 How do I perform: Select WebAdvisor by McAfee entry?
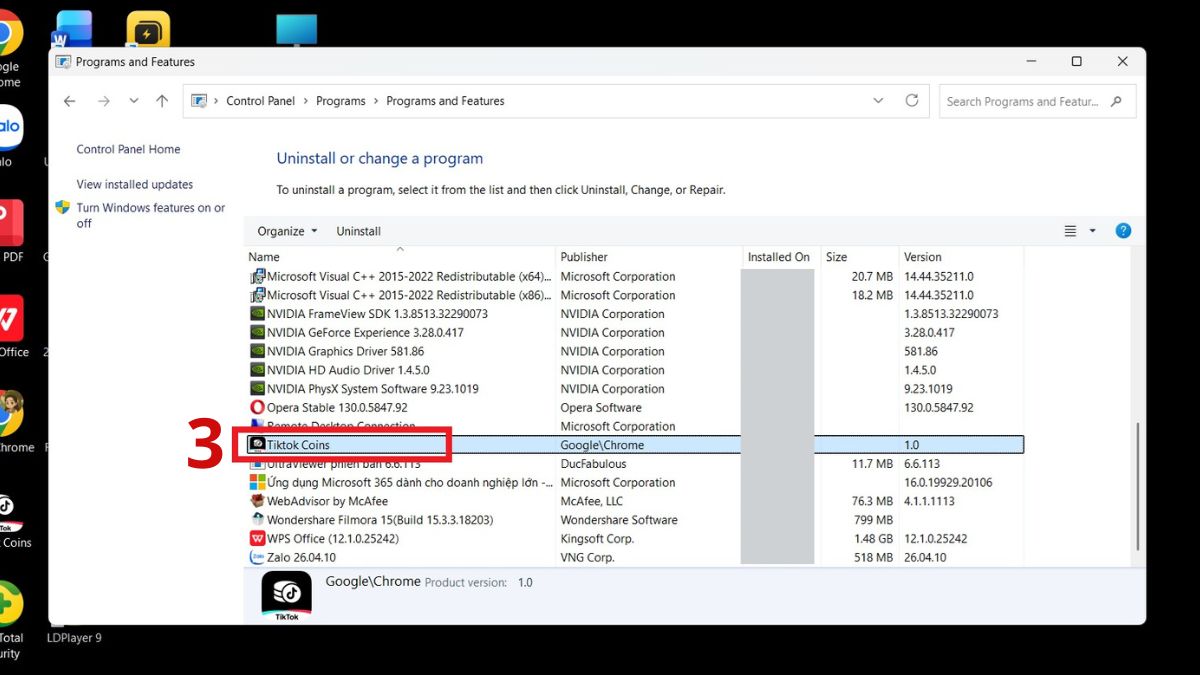tap(327, 501)
